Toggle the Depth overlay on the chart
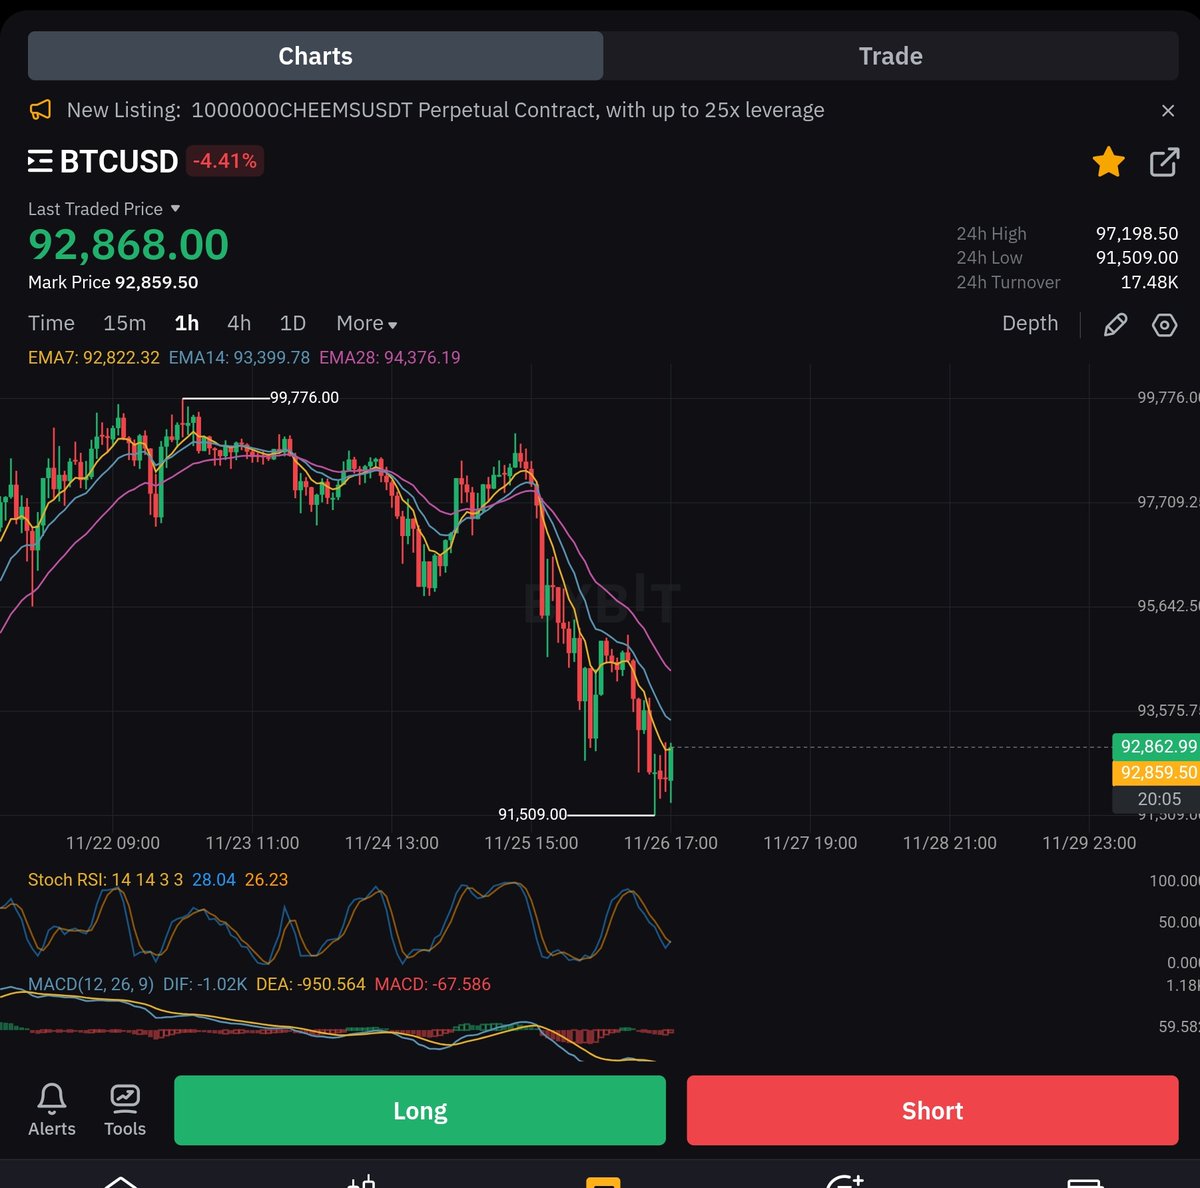1200x1188 pixels. tap(1030, 323)
